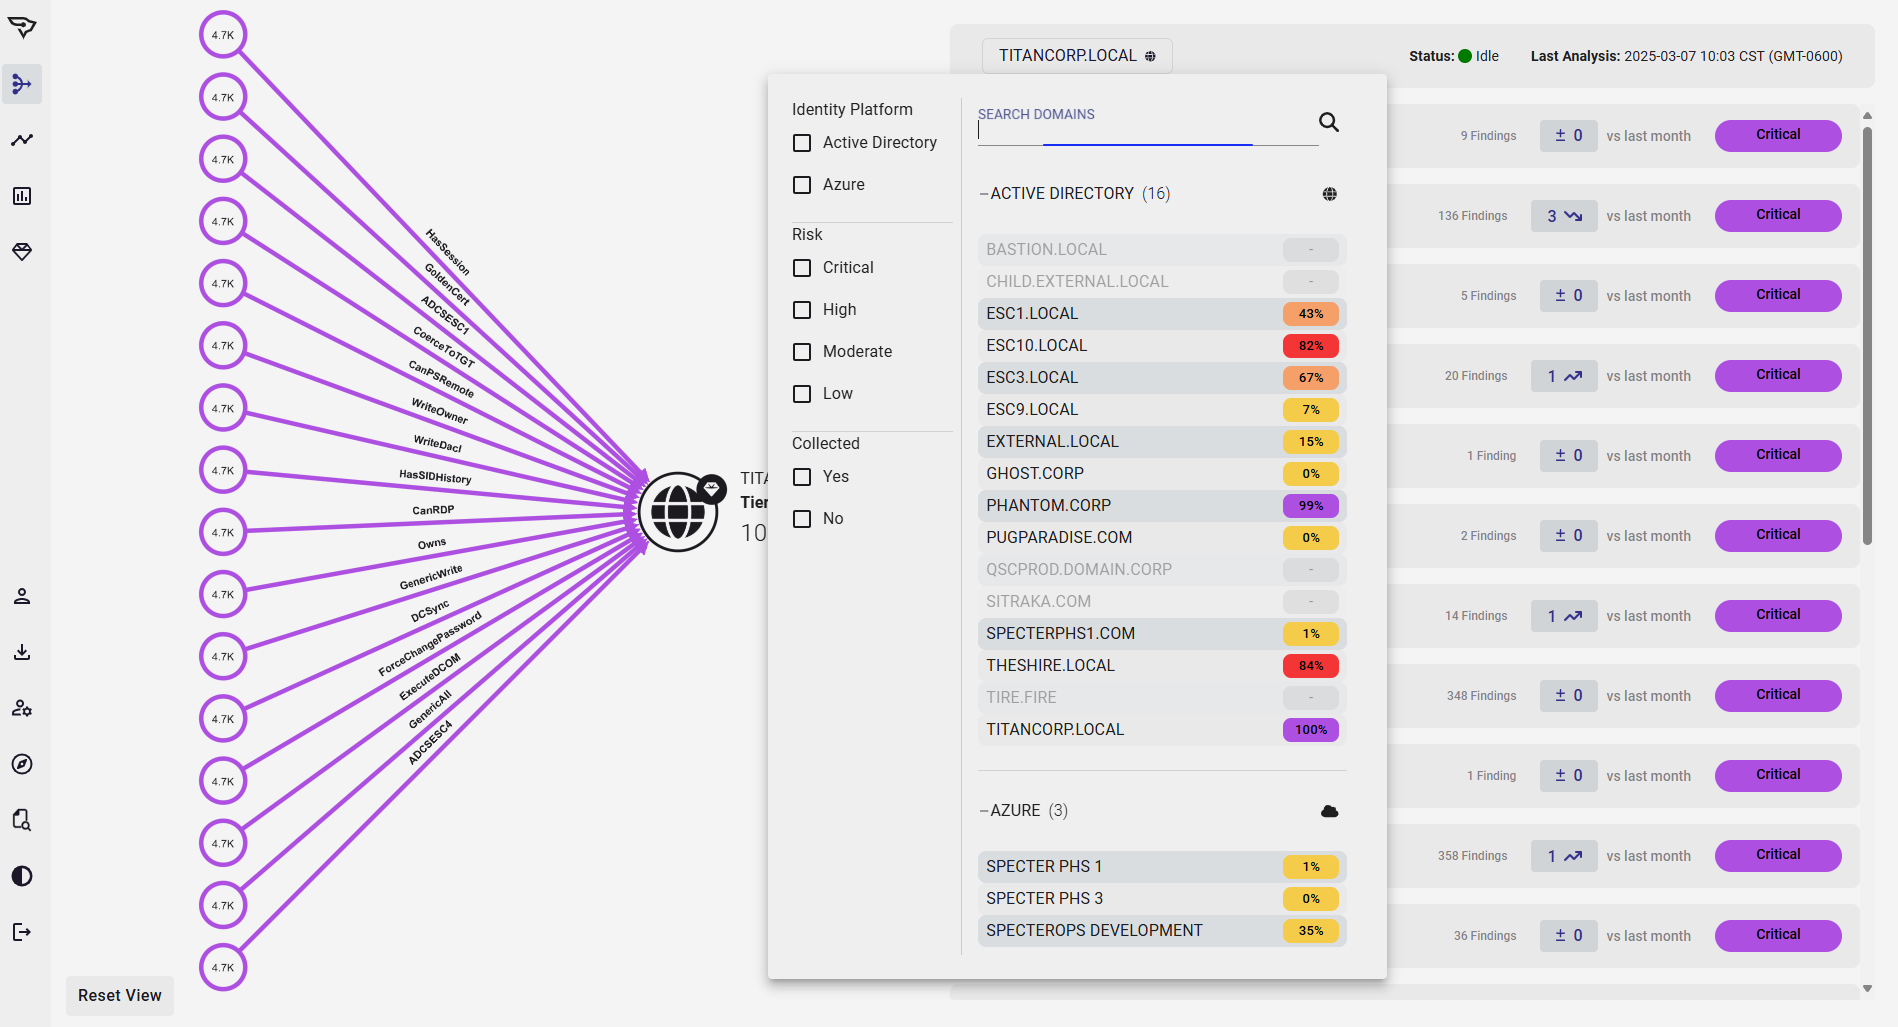Open the user profile icon in sidebar
1898x1027 pixels.
click(22, 596)
